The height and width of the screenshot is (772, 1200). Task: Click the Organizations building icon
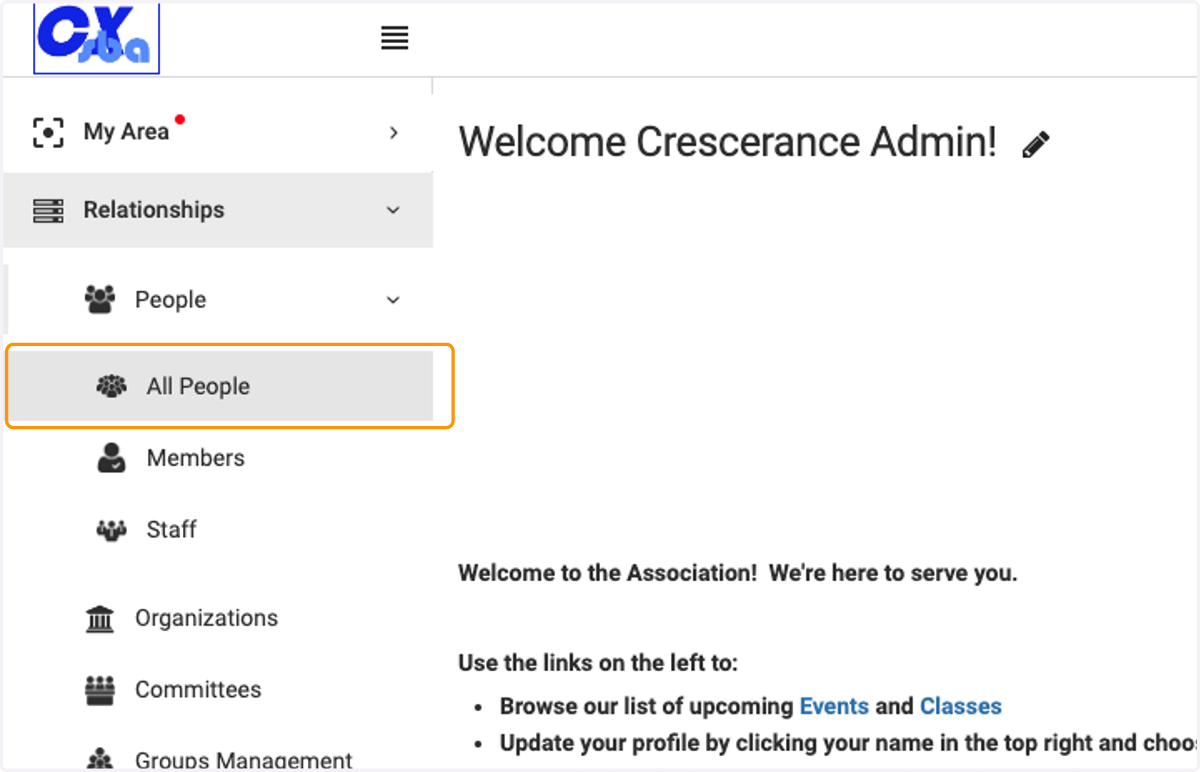[x=100, y=619]
